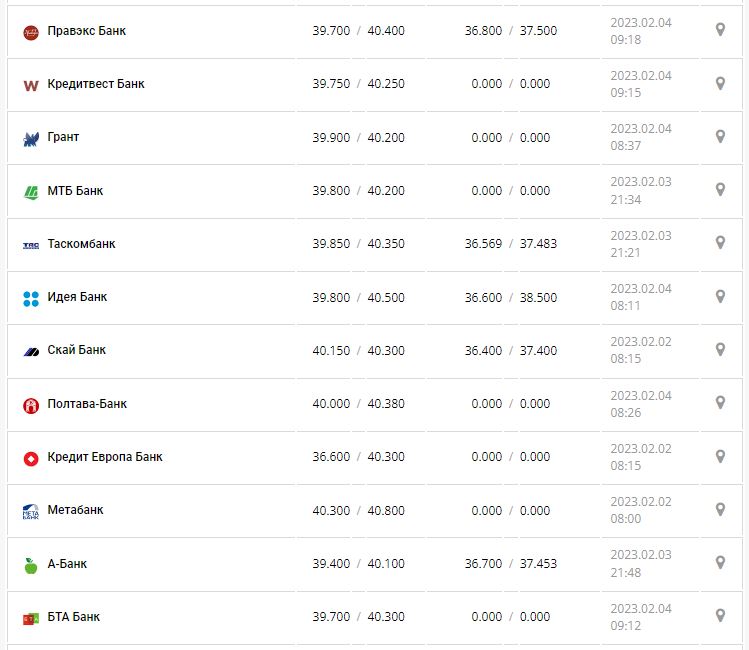The height and width of the screenshot is (650, 749).
Task: Click the МТБ Банк logo icon
Action: [30, 192]
